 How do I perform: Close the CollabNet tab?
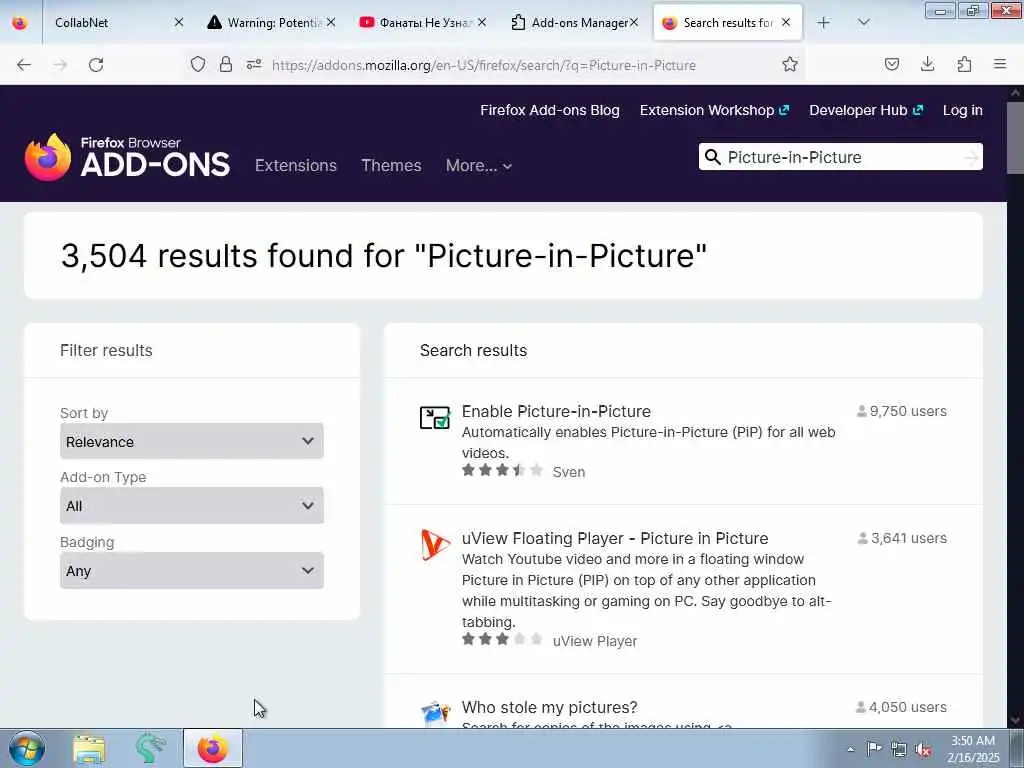click(x=179, y=23)
